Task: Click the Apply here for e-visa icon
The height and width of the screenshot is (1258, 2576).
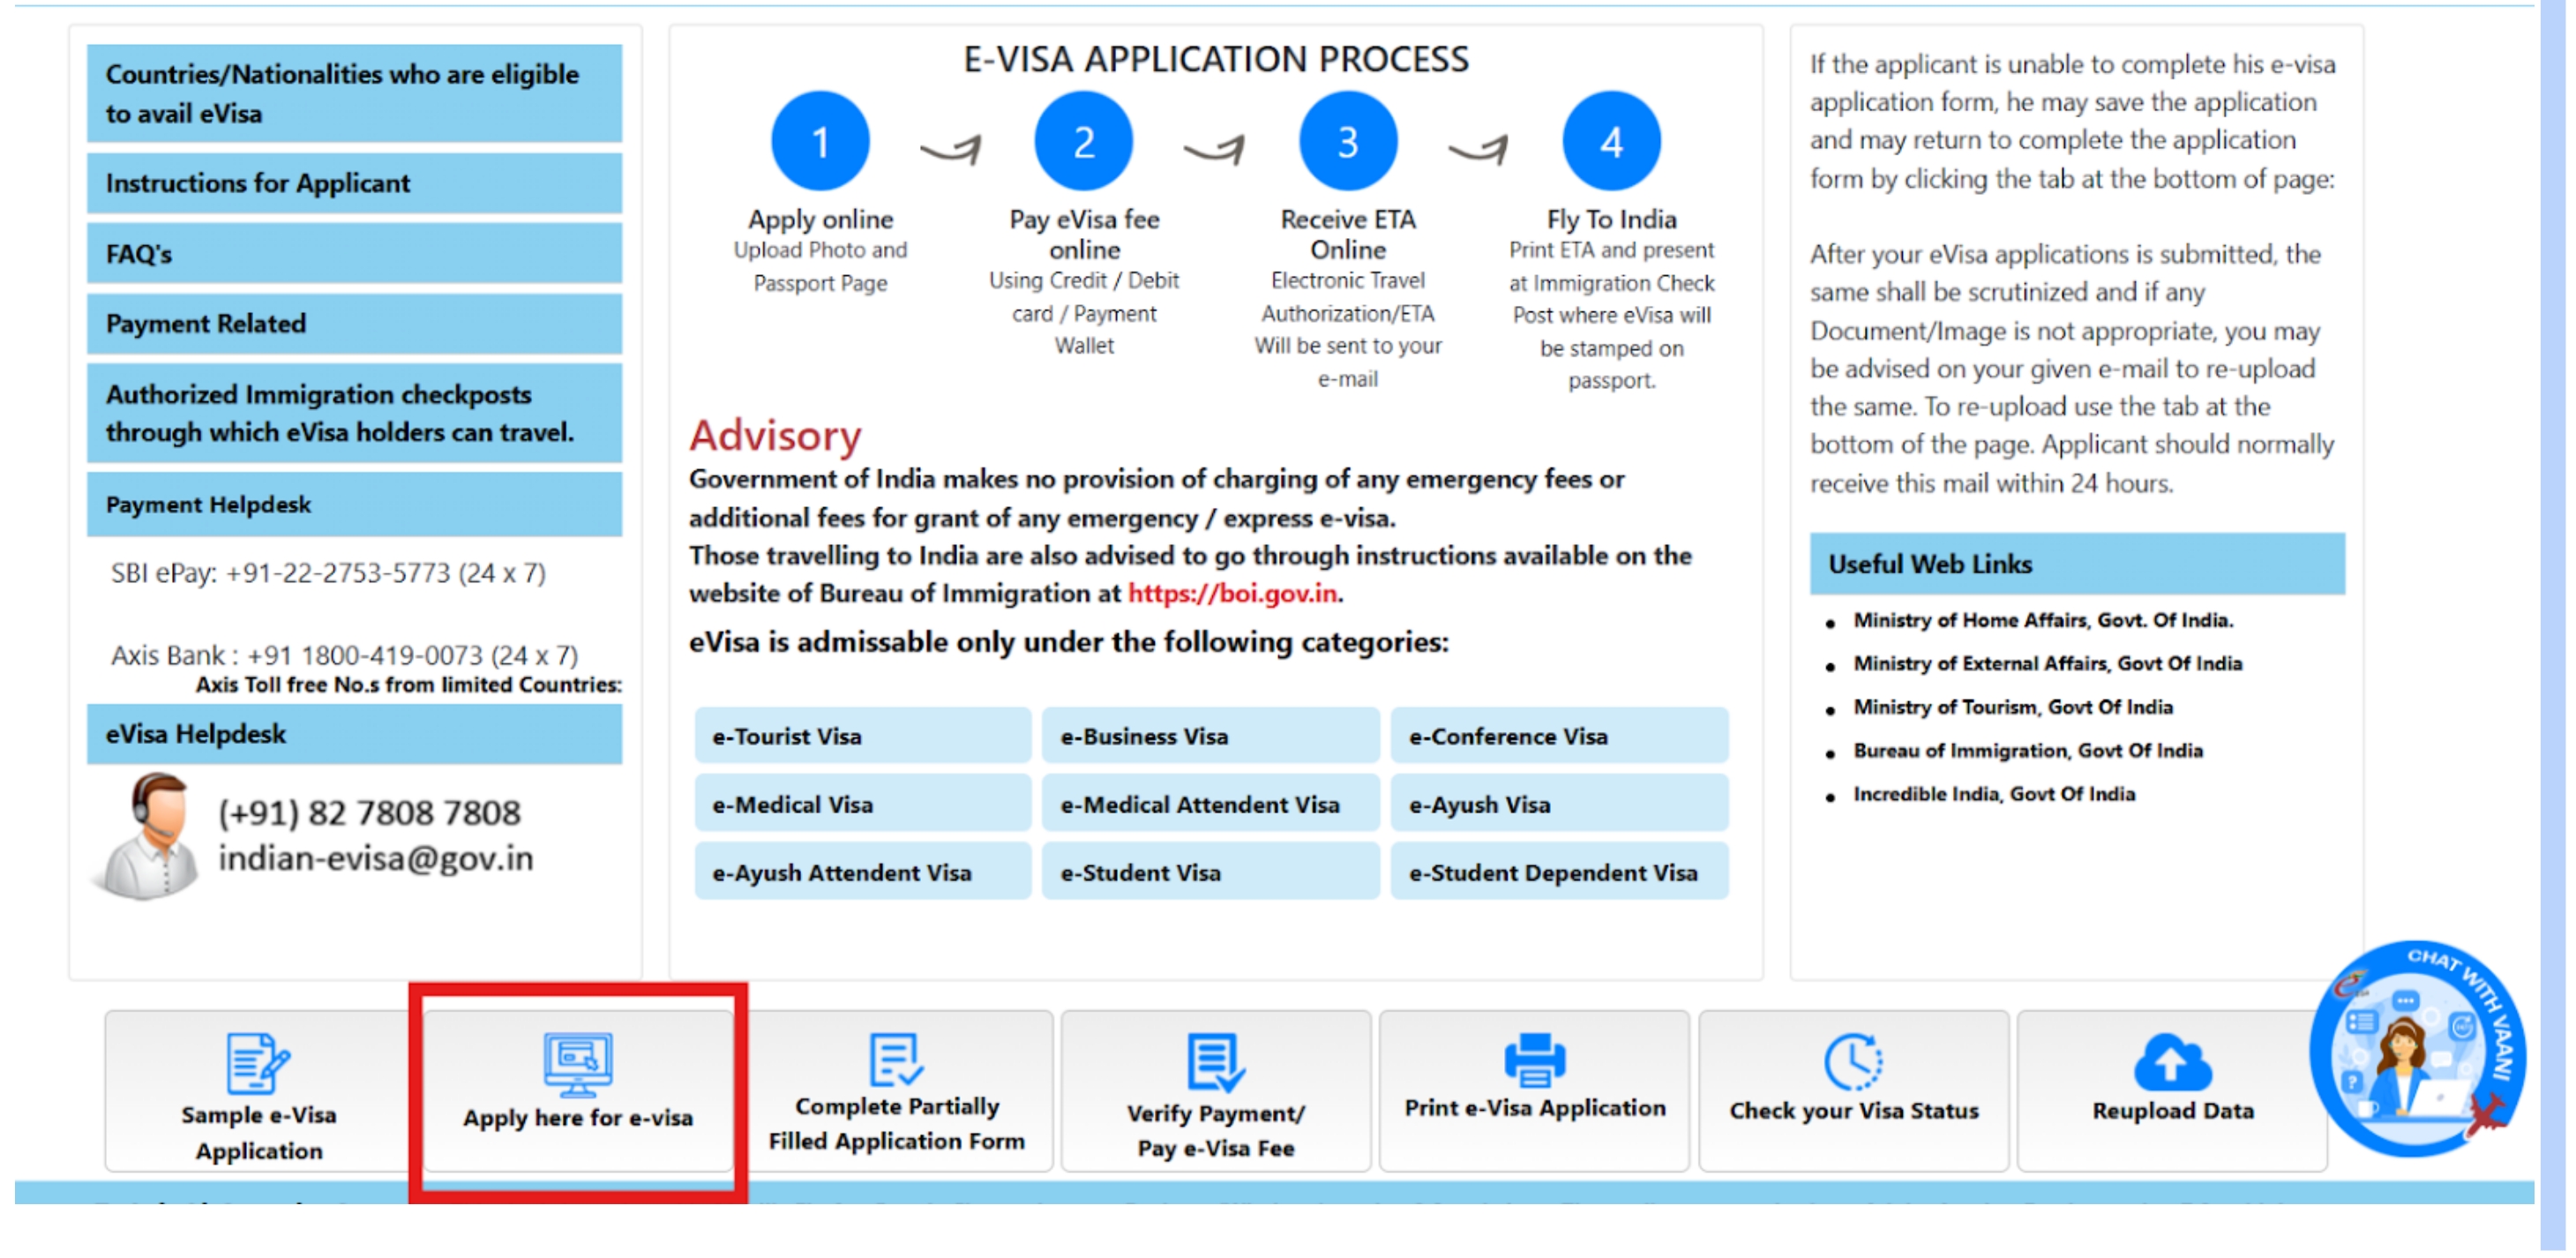Action: tap(577, 1064)
